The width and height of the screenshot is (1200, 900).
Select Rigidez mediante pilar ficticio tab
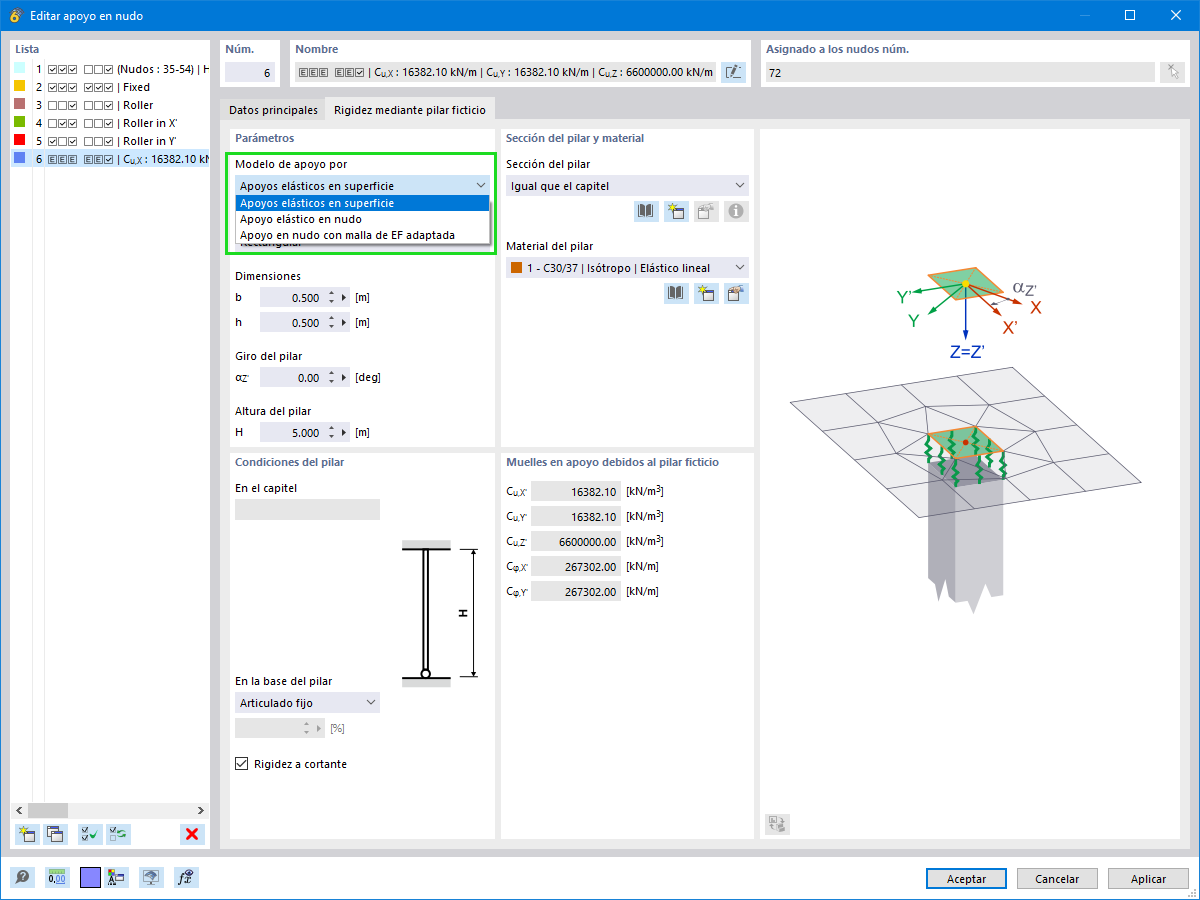[x=410, y=110]
